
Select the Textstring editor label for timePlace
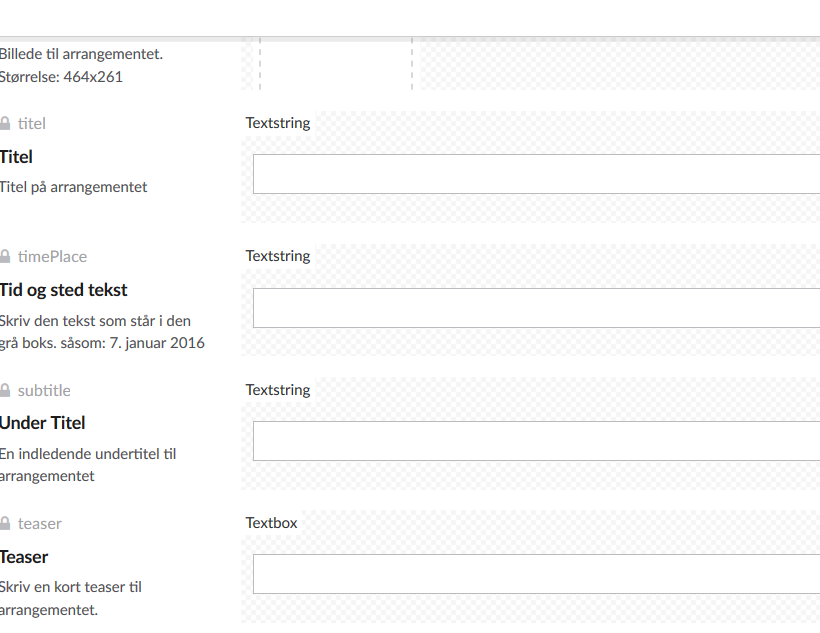[x=278, y=256]
